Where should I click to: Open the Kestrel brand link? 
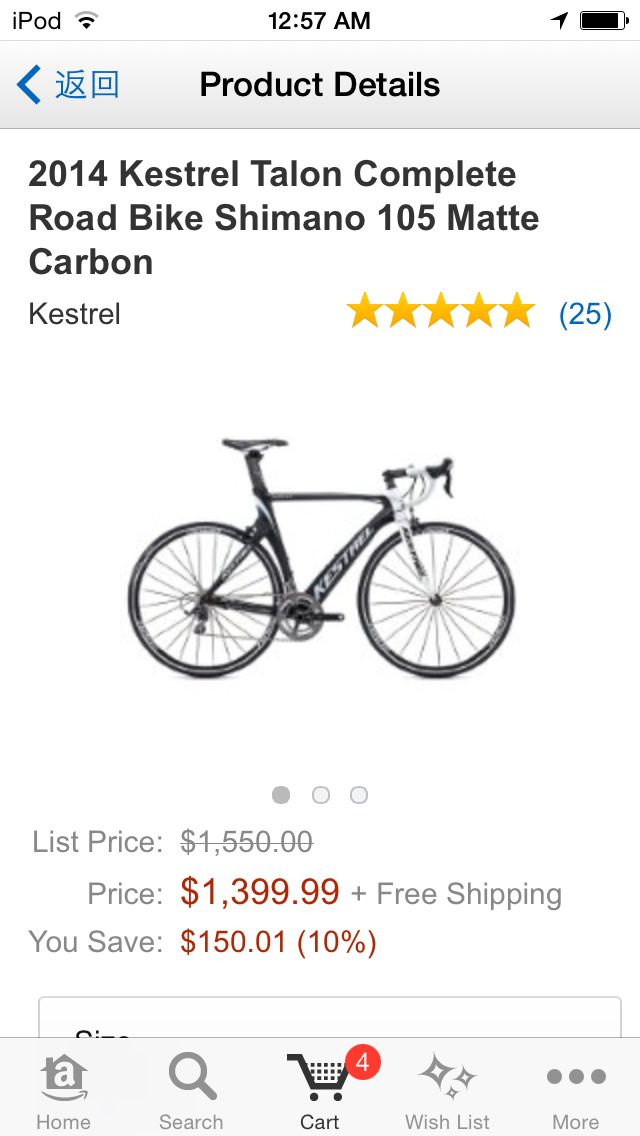tap(75, 314)
